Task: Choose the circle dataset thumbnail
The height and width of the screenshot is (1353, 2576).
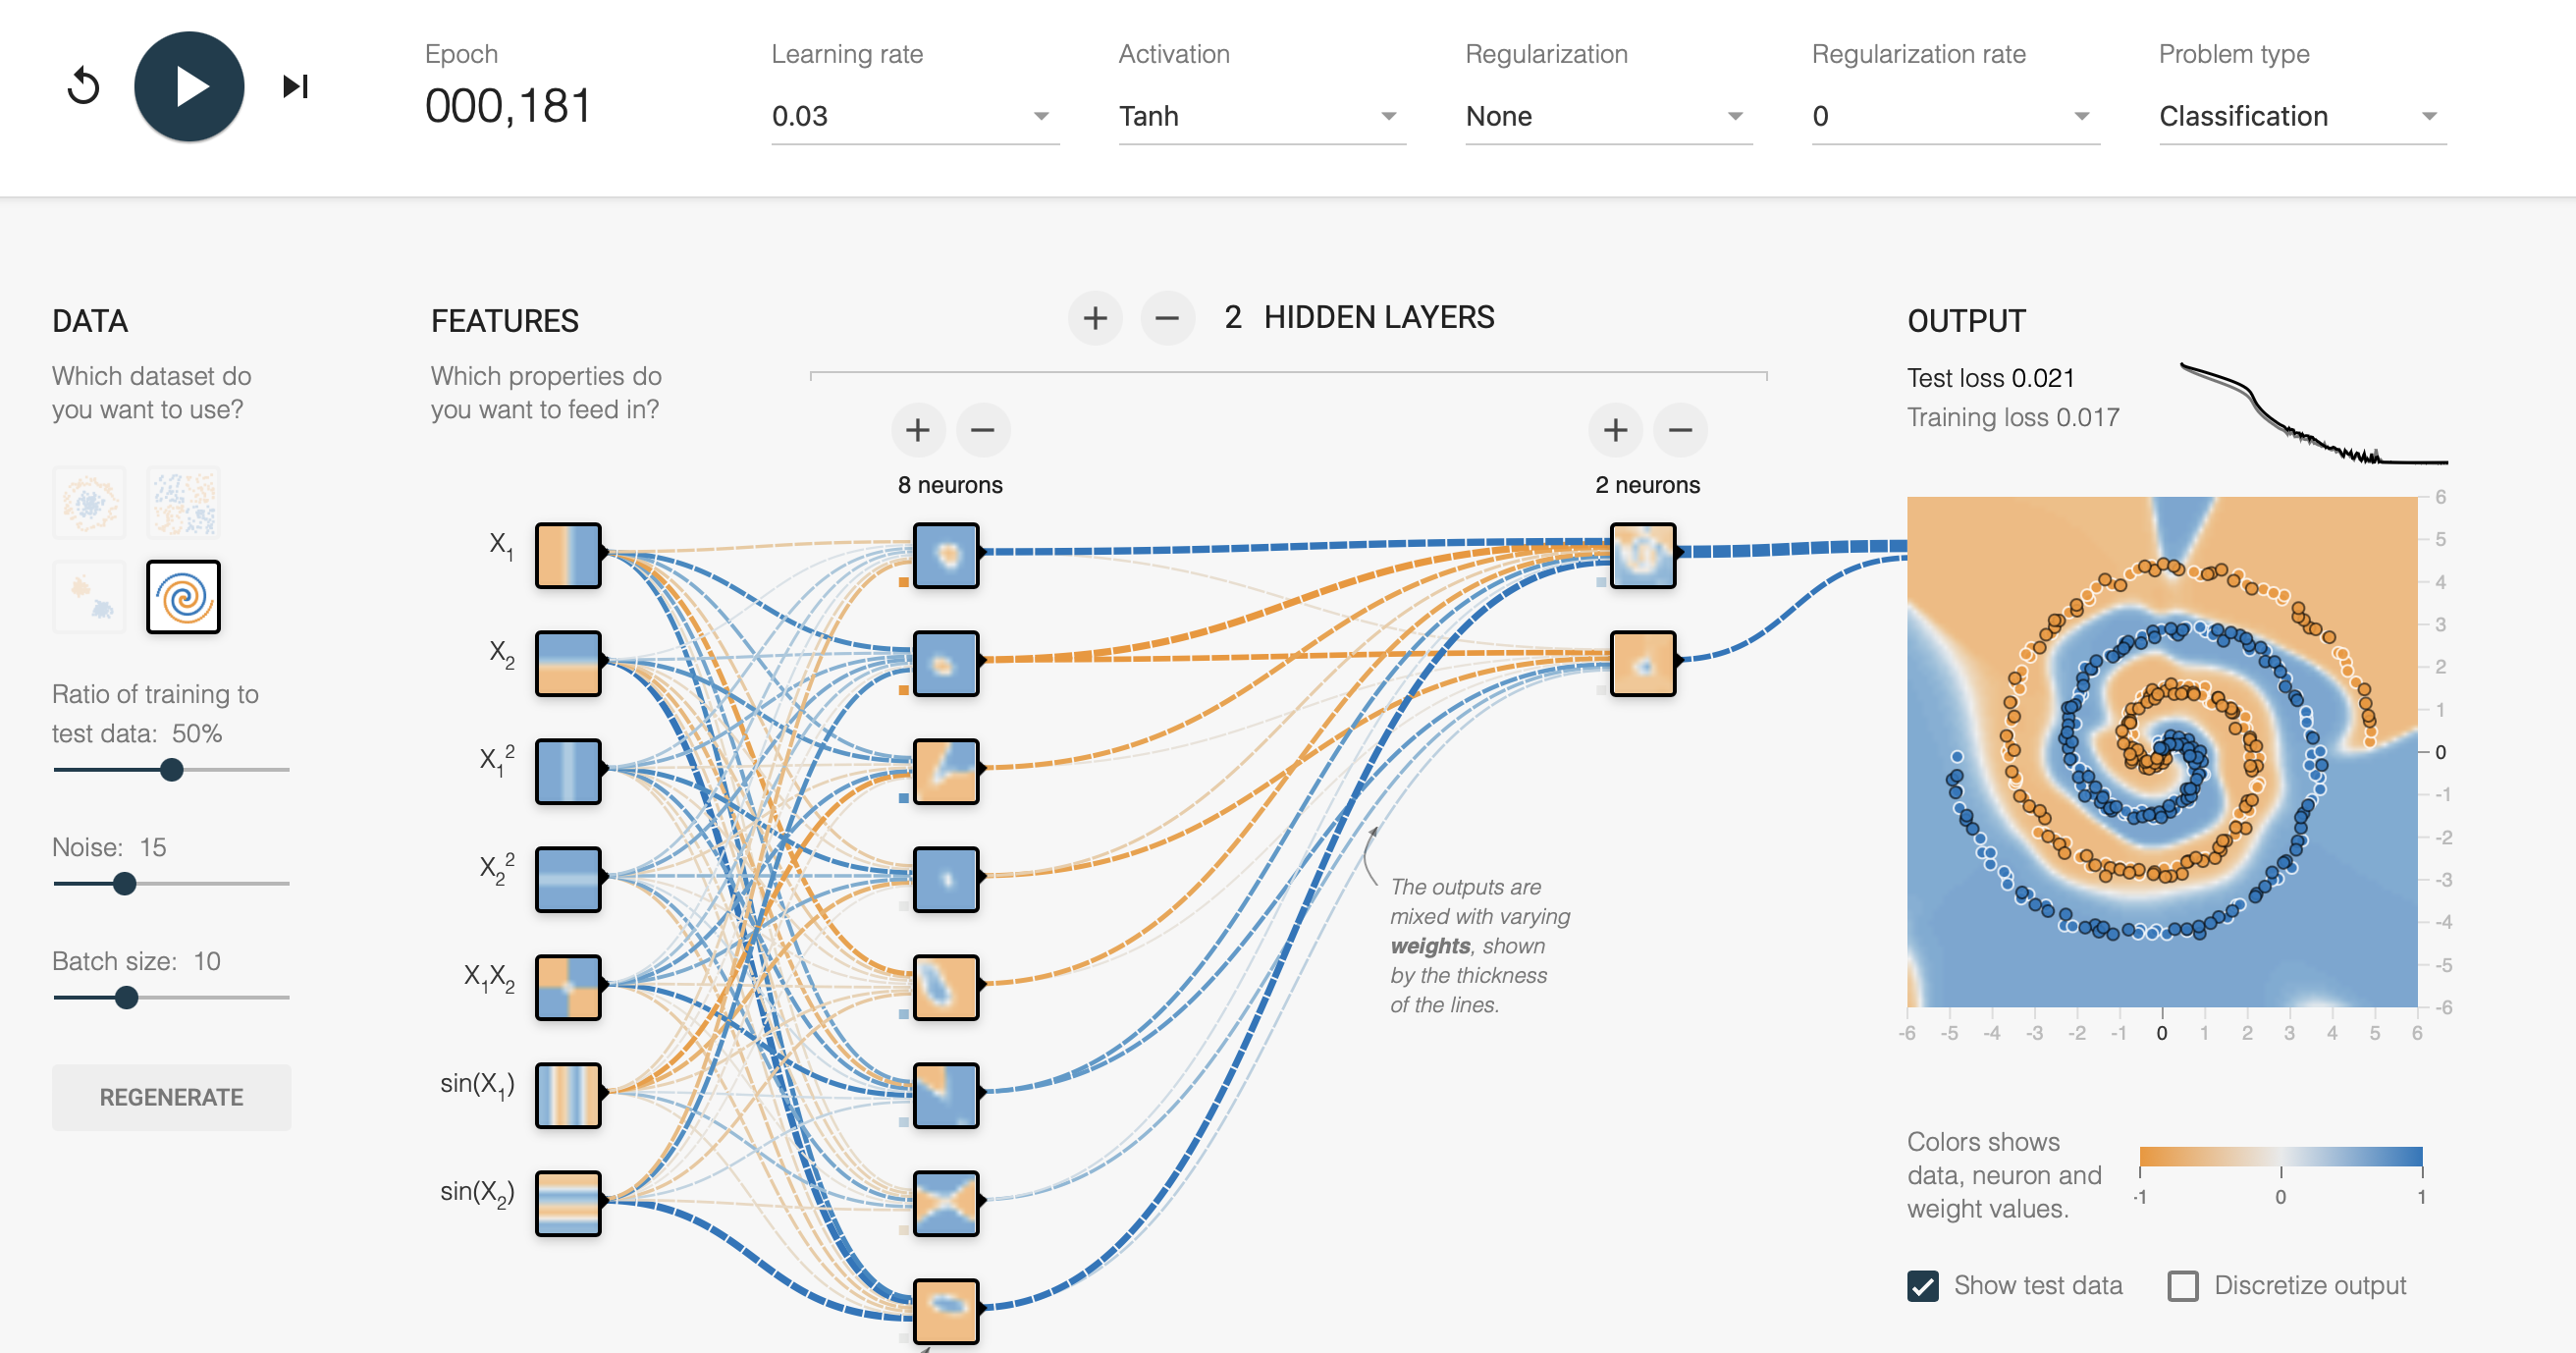Action: tap(89, 503)
